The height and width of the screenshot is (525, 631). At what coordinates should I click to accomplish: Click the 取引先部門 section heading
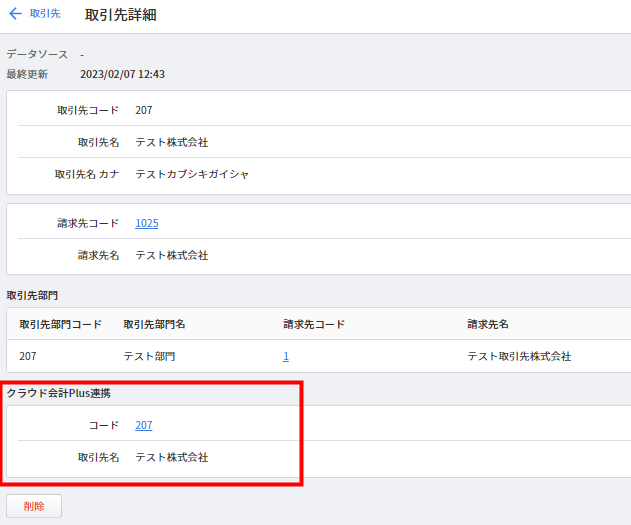[32, 296]
